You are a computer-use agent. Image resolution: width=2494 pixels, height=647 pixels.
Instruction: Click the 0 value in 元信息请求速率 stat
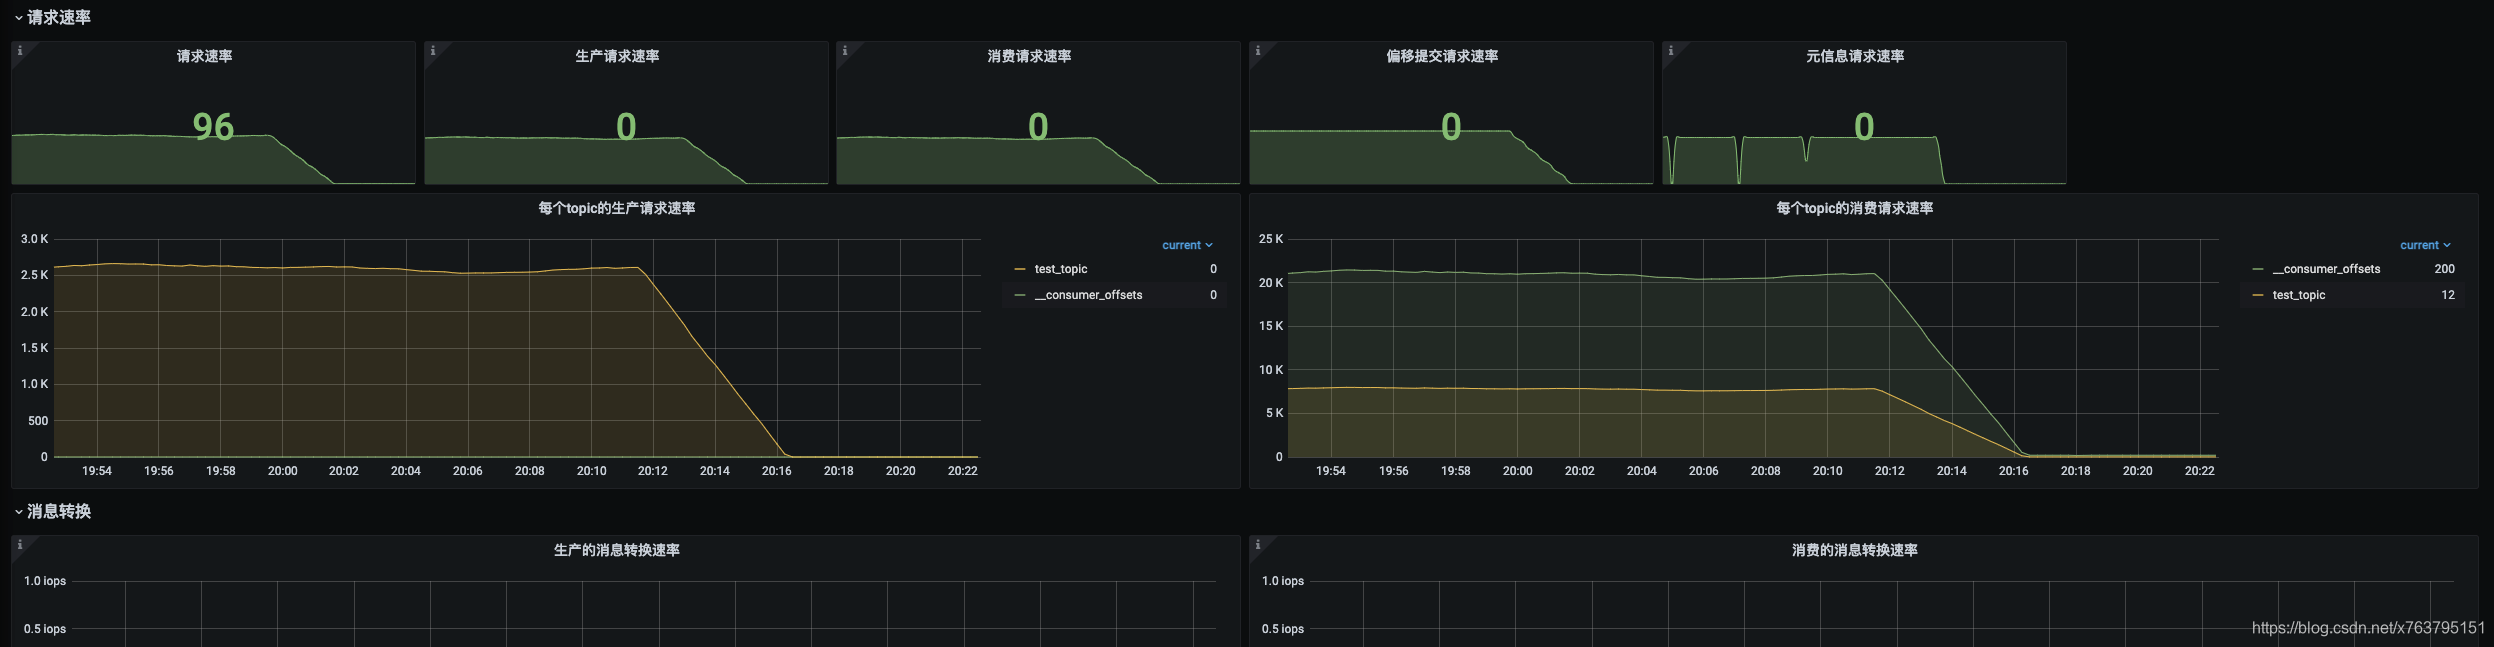[x=1864, y=127]
